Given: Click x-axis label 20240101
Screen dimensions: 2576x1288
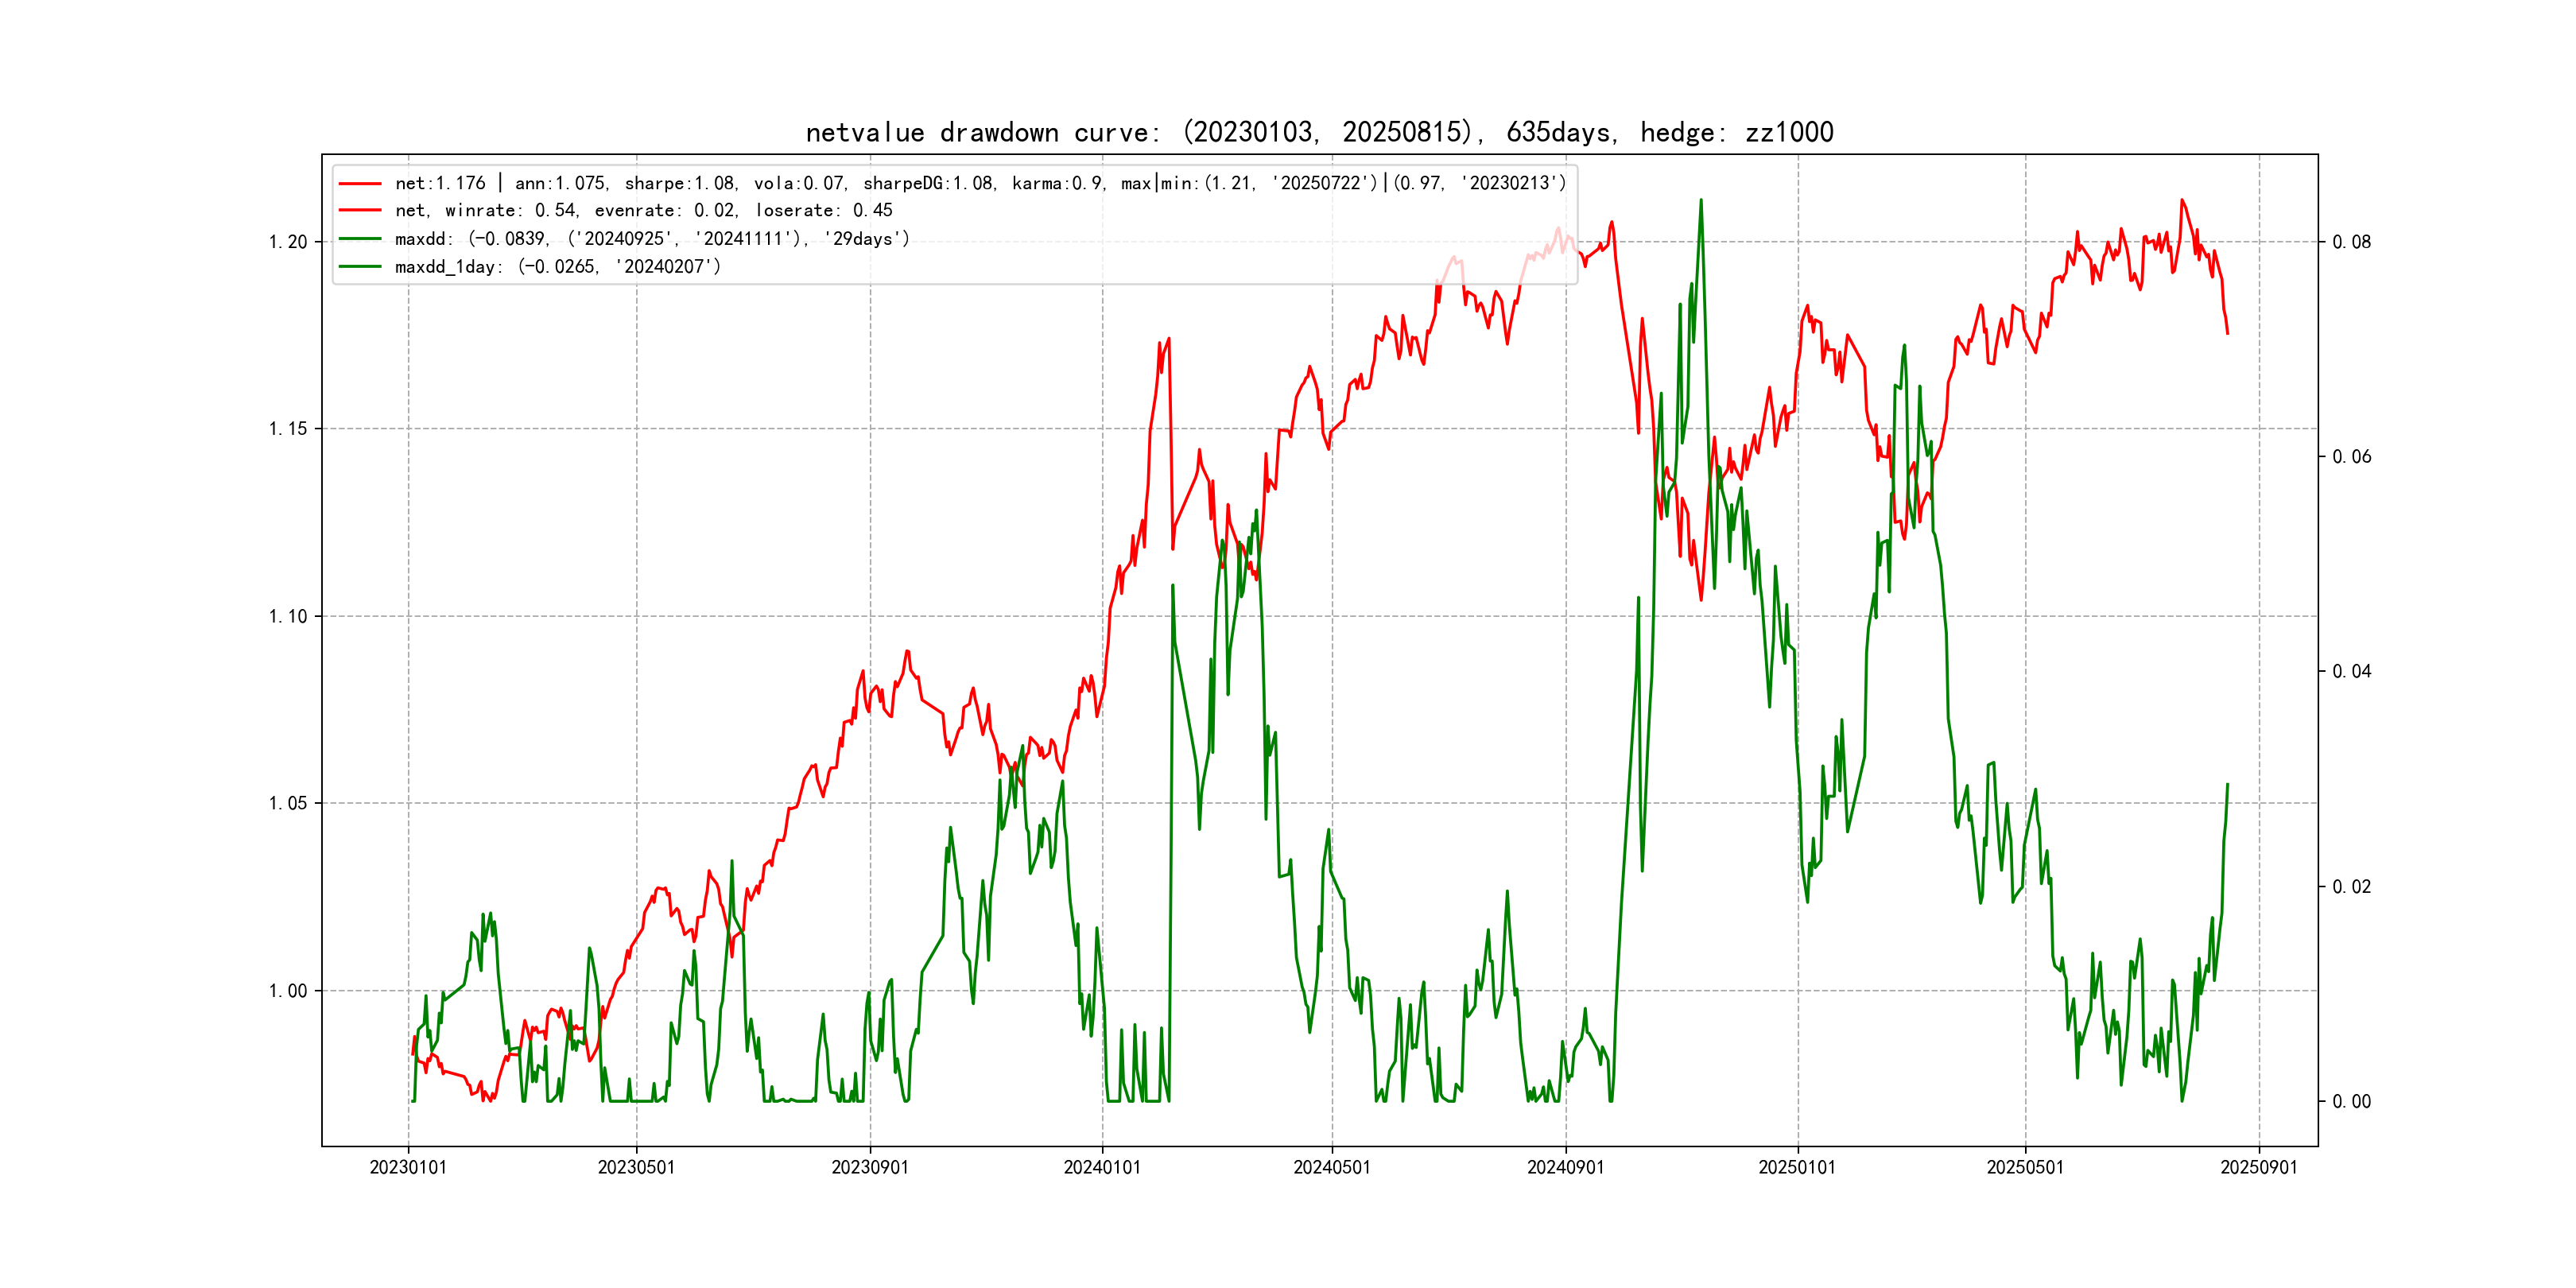Looking at the screenshot, I should 1102,1167.
